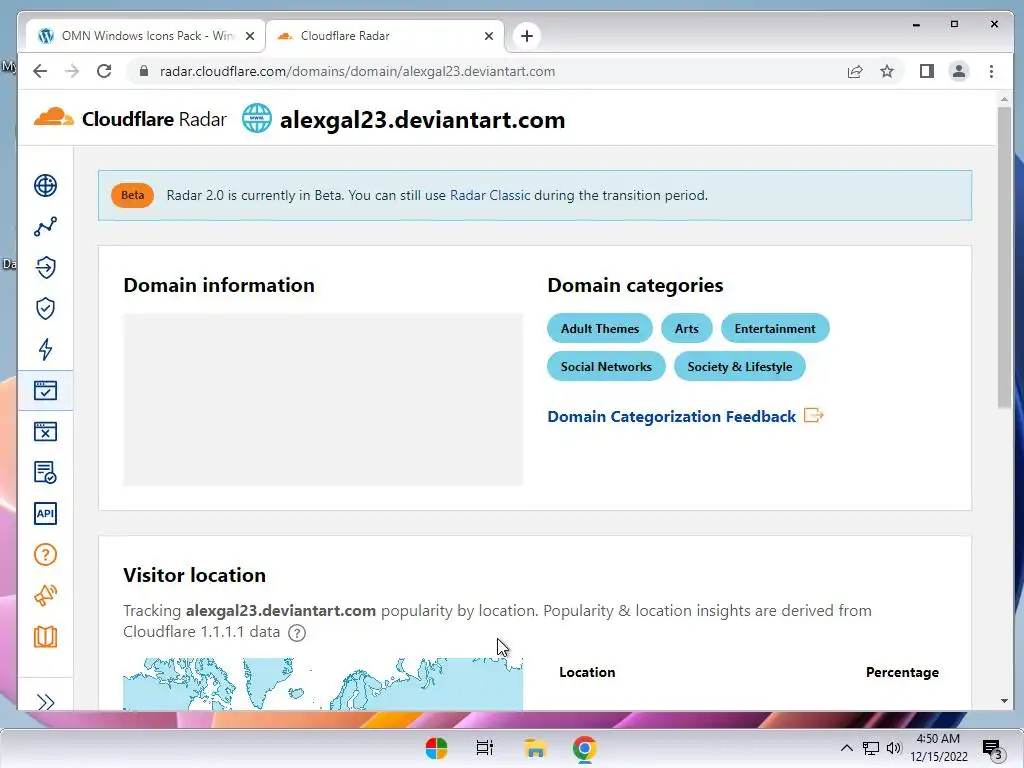Viewport: 1024px width, 768px height.
Task: Select the shield with arrow sidebar icon
Action: tap(45, 268)
